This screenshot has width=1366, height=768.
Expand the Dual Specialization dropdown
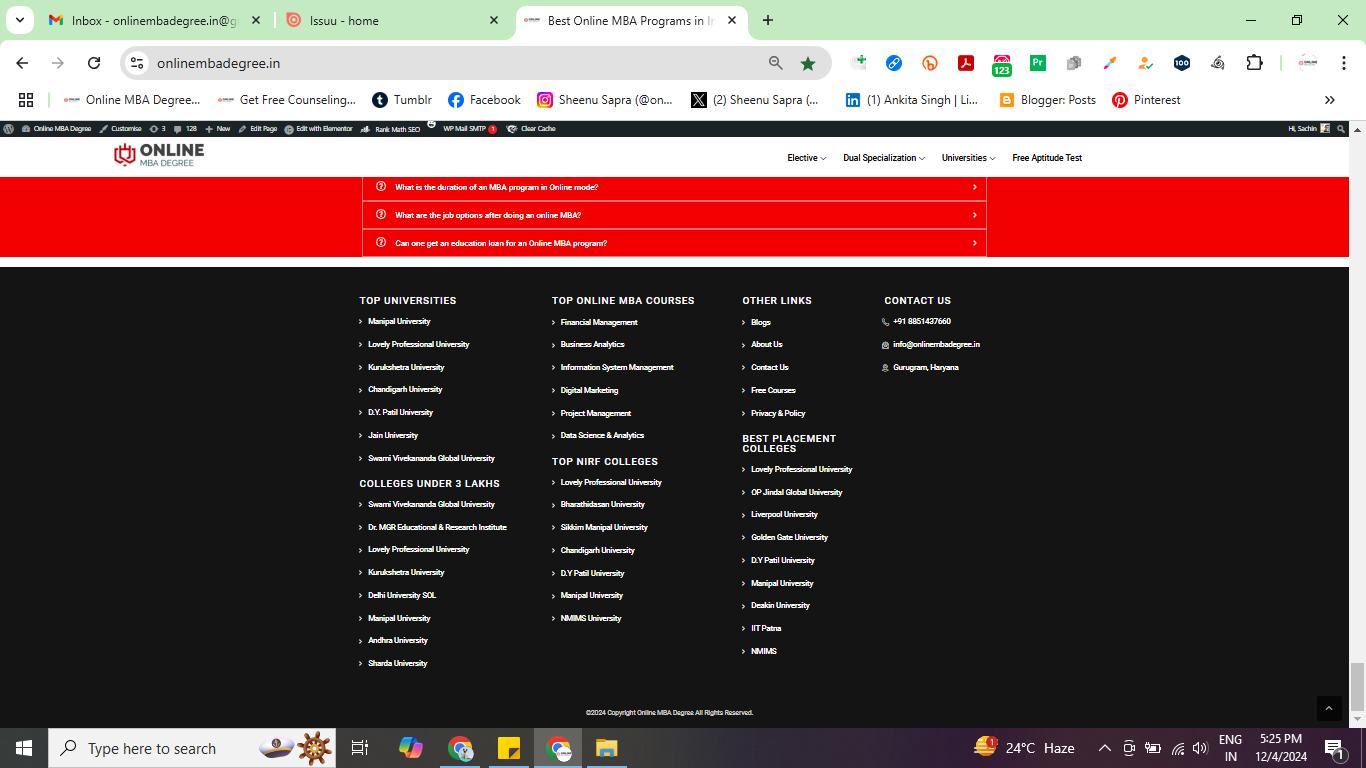[x=884, y=158]
